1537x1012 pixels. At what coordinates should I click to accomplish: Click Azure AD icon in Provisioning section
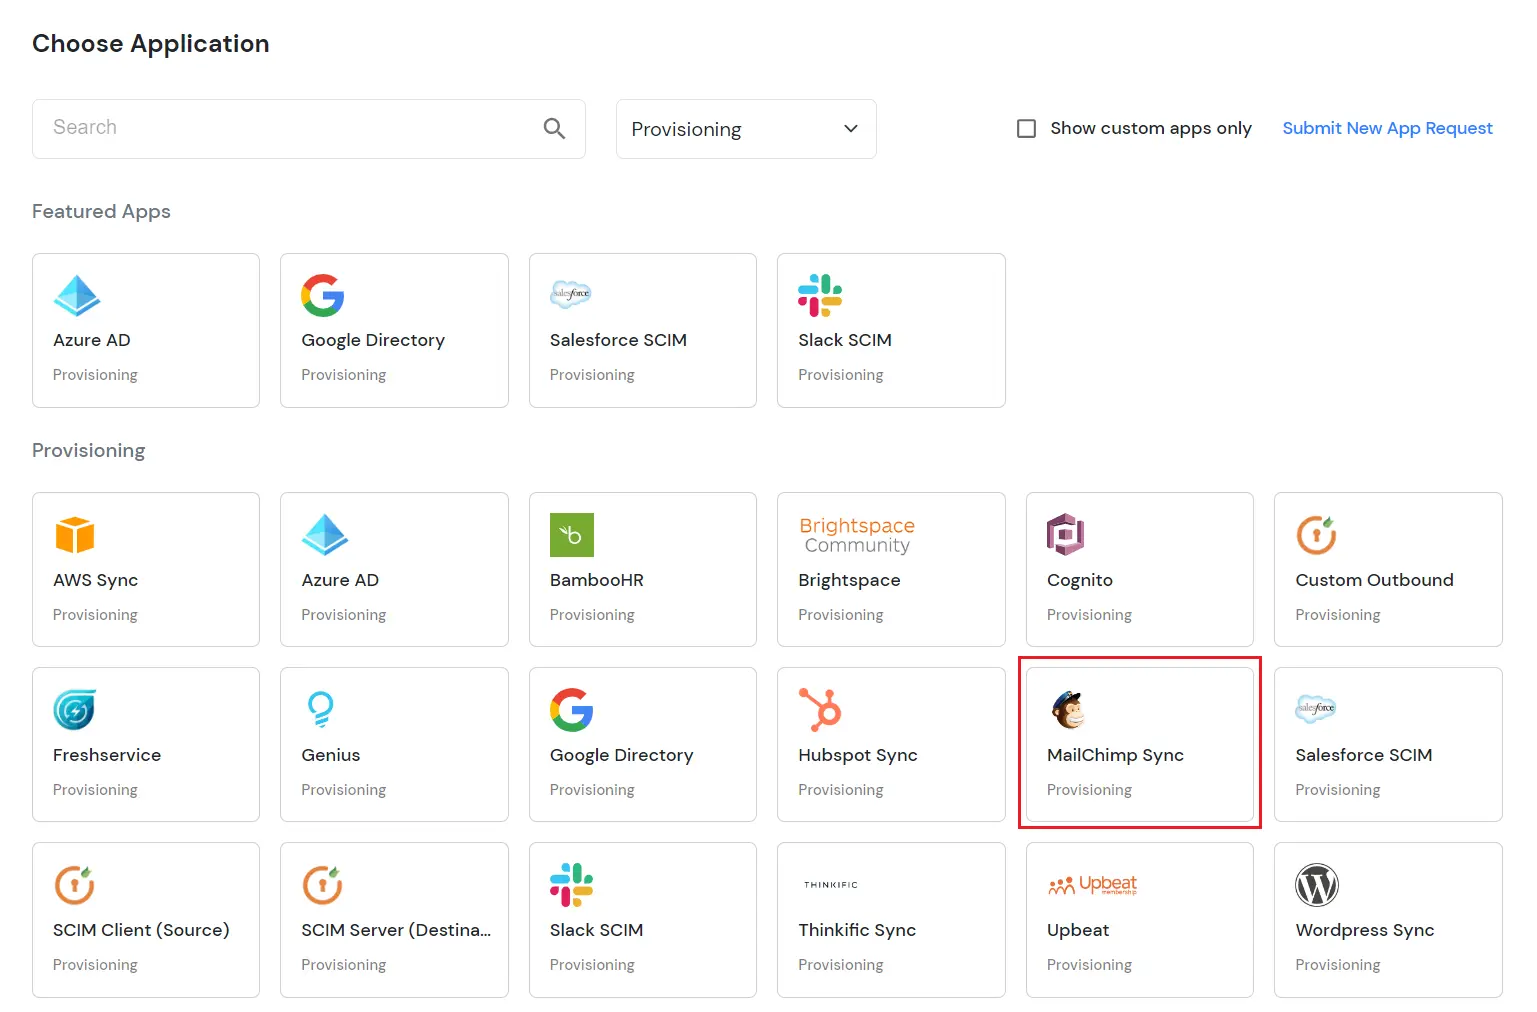[x=325, y=535]
